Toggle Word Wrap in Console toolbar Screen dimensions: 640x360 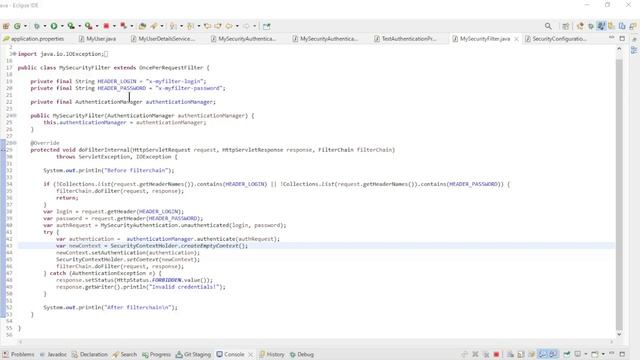531,354
